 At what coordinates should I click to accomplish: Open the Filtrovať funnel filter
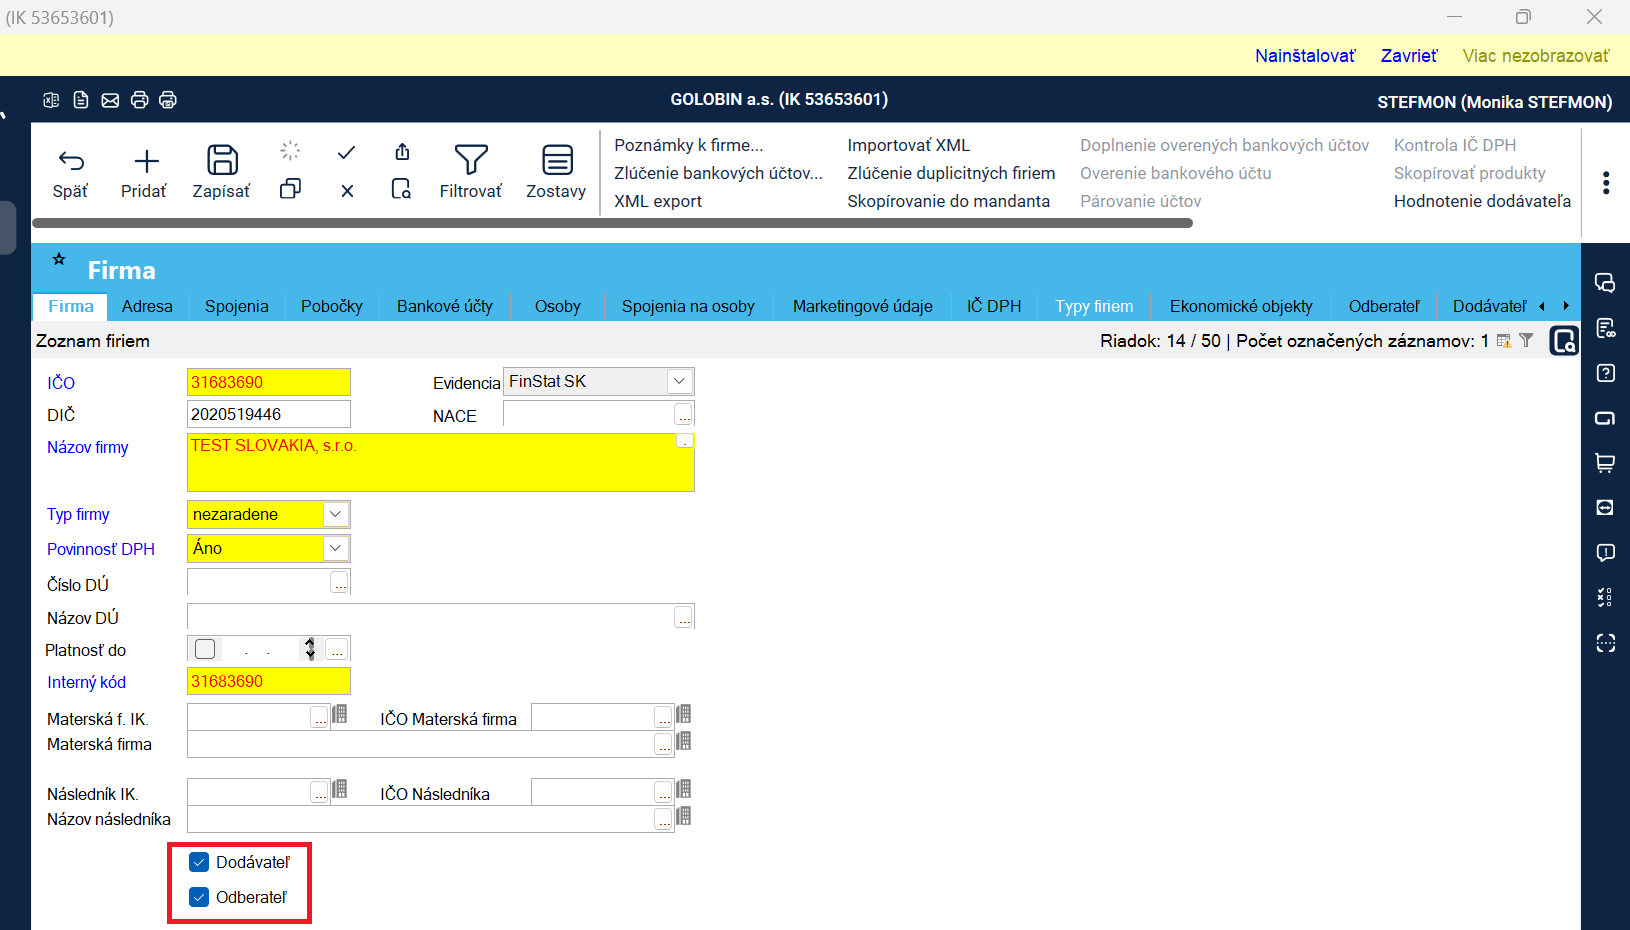[471, 161]
